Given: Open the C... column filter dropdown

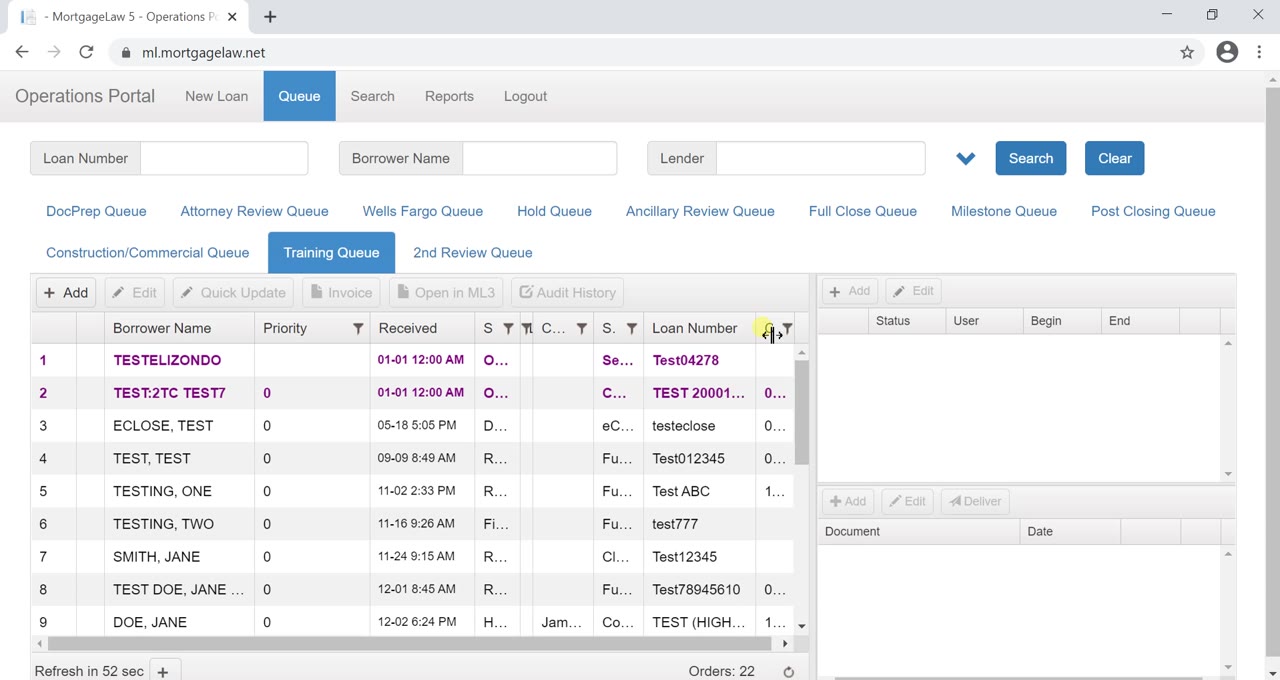Looking at the screenshot, I should point(581,329).
